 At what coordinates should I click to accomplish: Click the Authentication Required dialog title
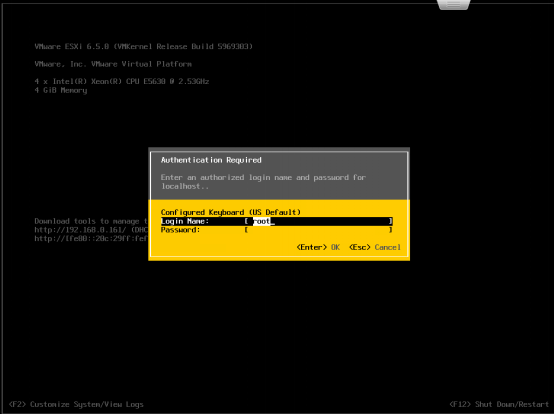pyautogui.click(x=211, y=160)
